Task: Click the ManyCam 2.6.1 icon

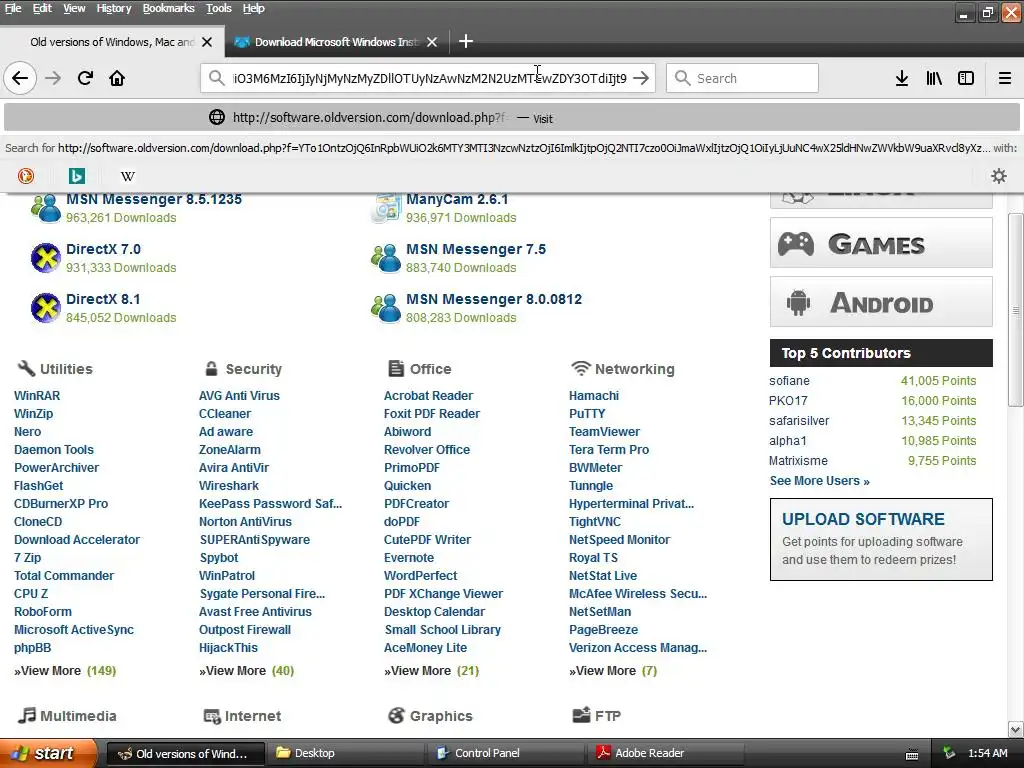Action: tap(386, 208)
